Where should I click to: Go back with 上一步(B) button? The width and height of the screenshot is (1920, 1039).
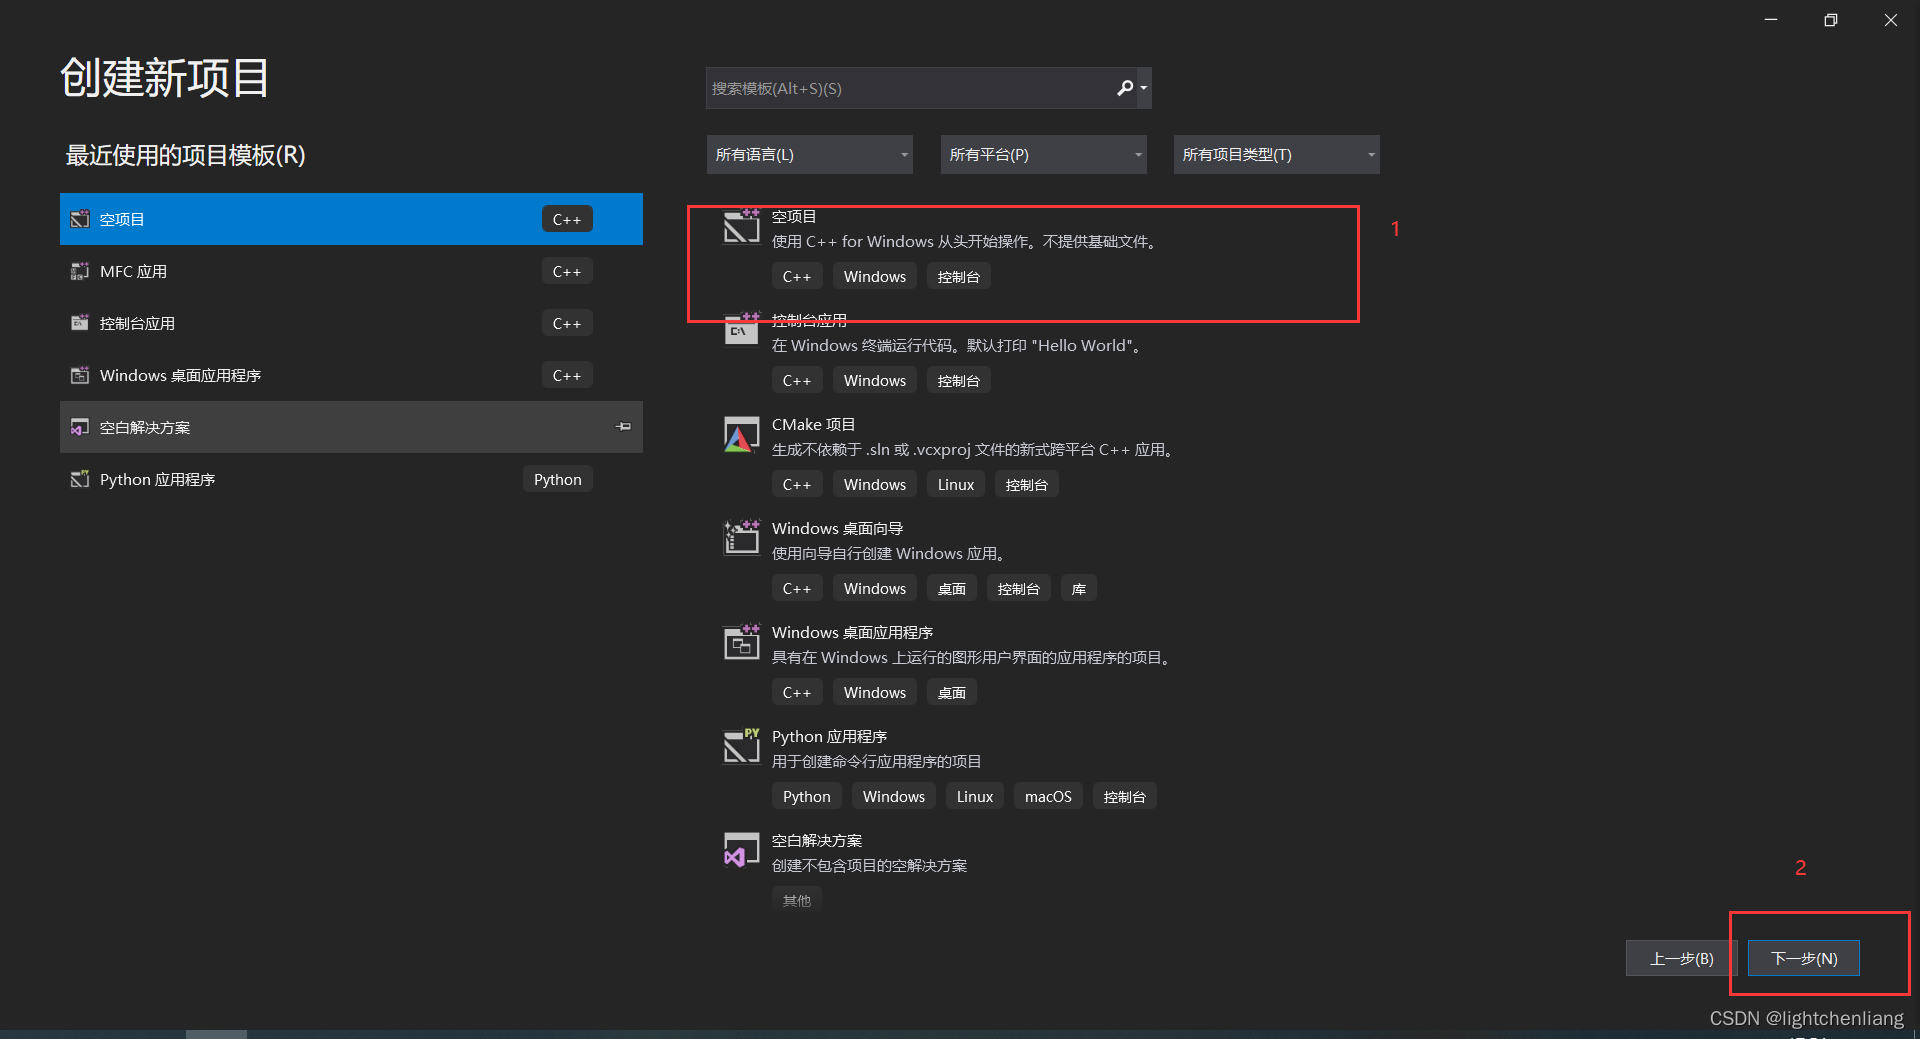1682,958
